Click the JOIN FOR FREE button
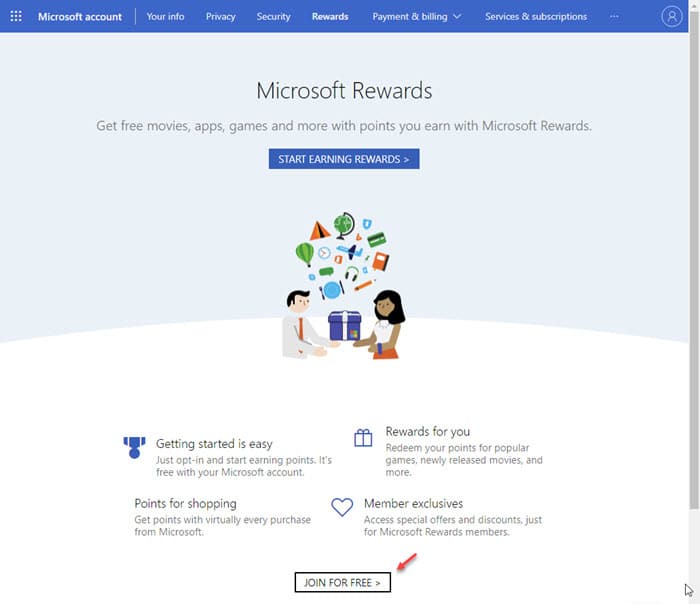The image size is (700, 604). (x=342, y=582)
